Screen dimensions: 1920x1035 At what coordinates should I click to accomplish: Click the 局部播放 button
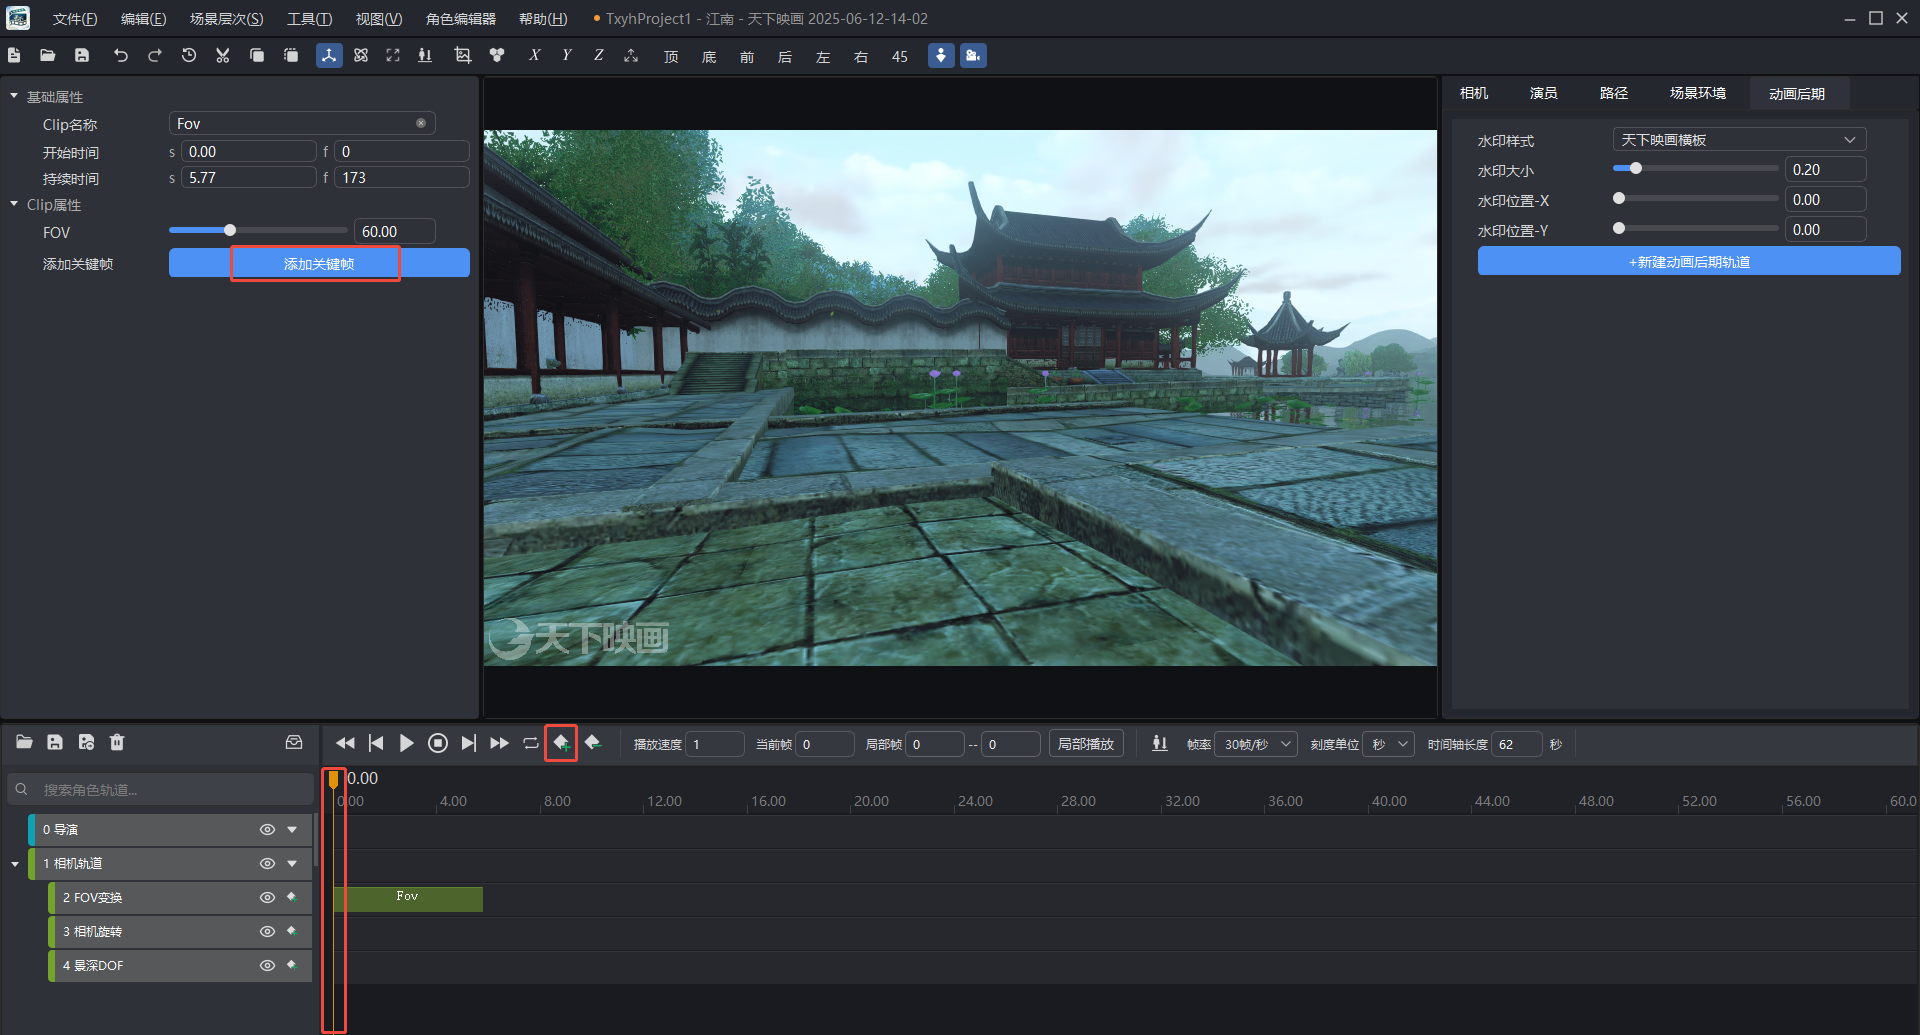tap(1086, 744)
